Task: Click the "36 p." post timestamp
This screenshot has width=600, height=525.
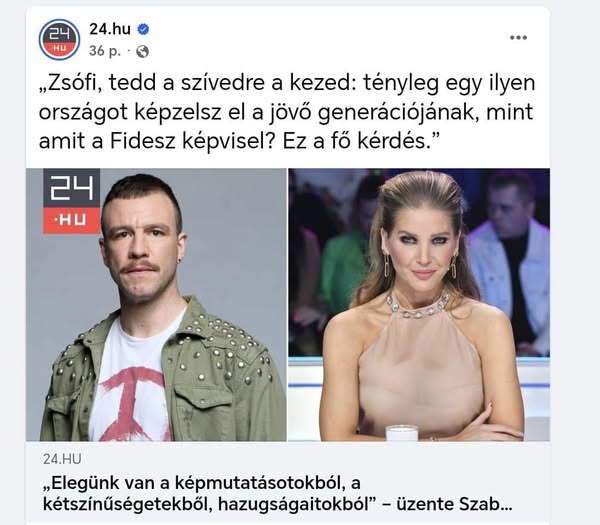Action: pos(105,51)
